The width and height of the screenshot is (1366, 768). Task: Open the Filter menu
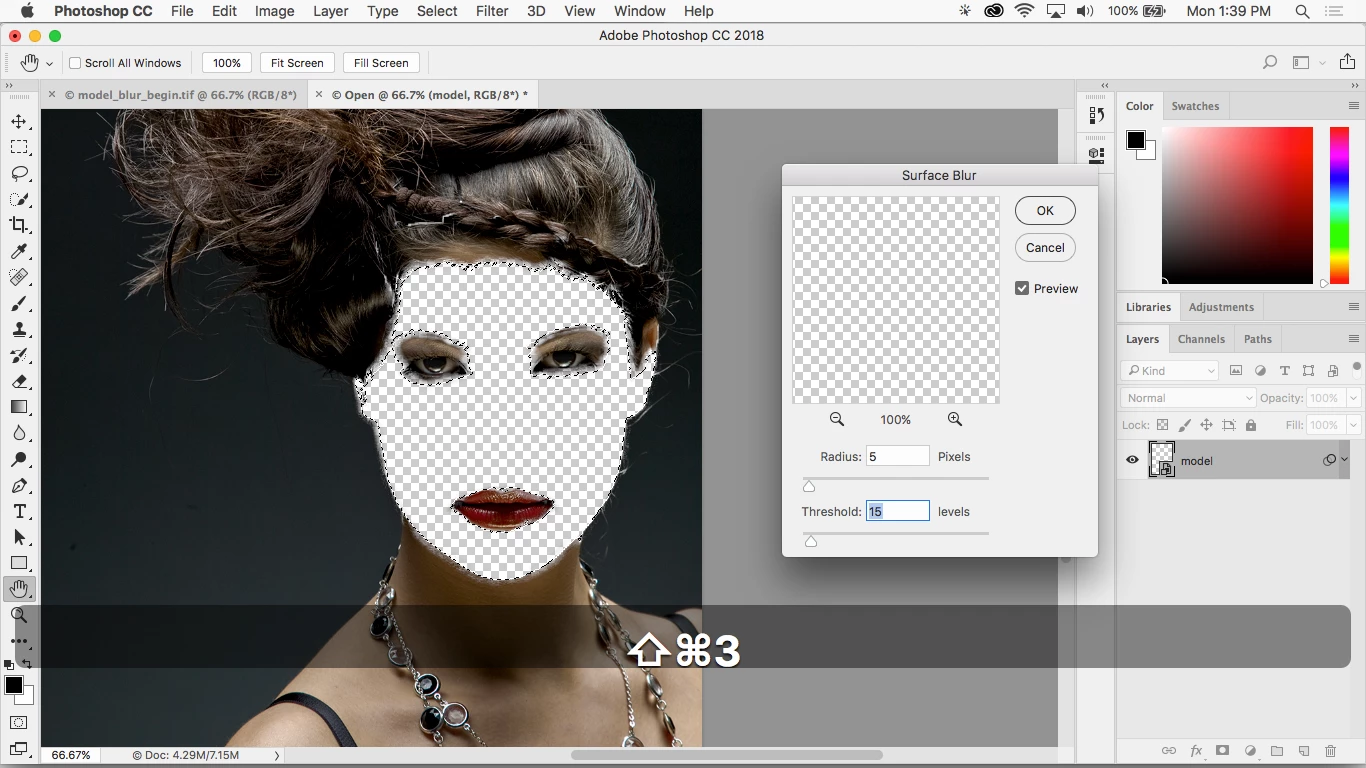[x=491, y=11]
